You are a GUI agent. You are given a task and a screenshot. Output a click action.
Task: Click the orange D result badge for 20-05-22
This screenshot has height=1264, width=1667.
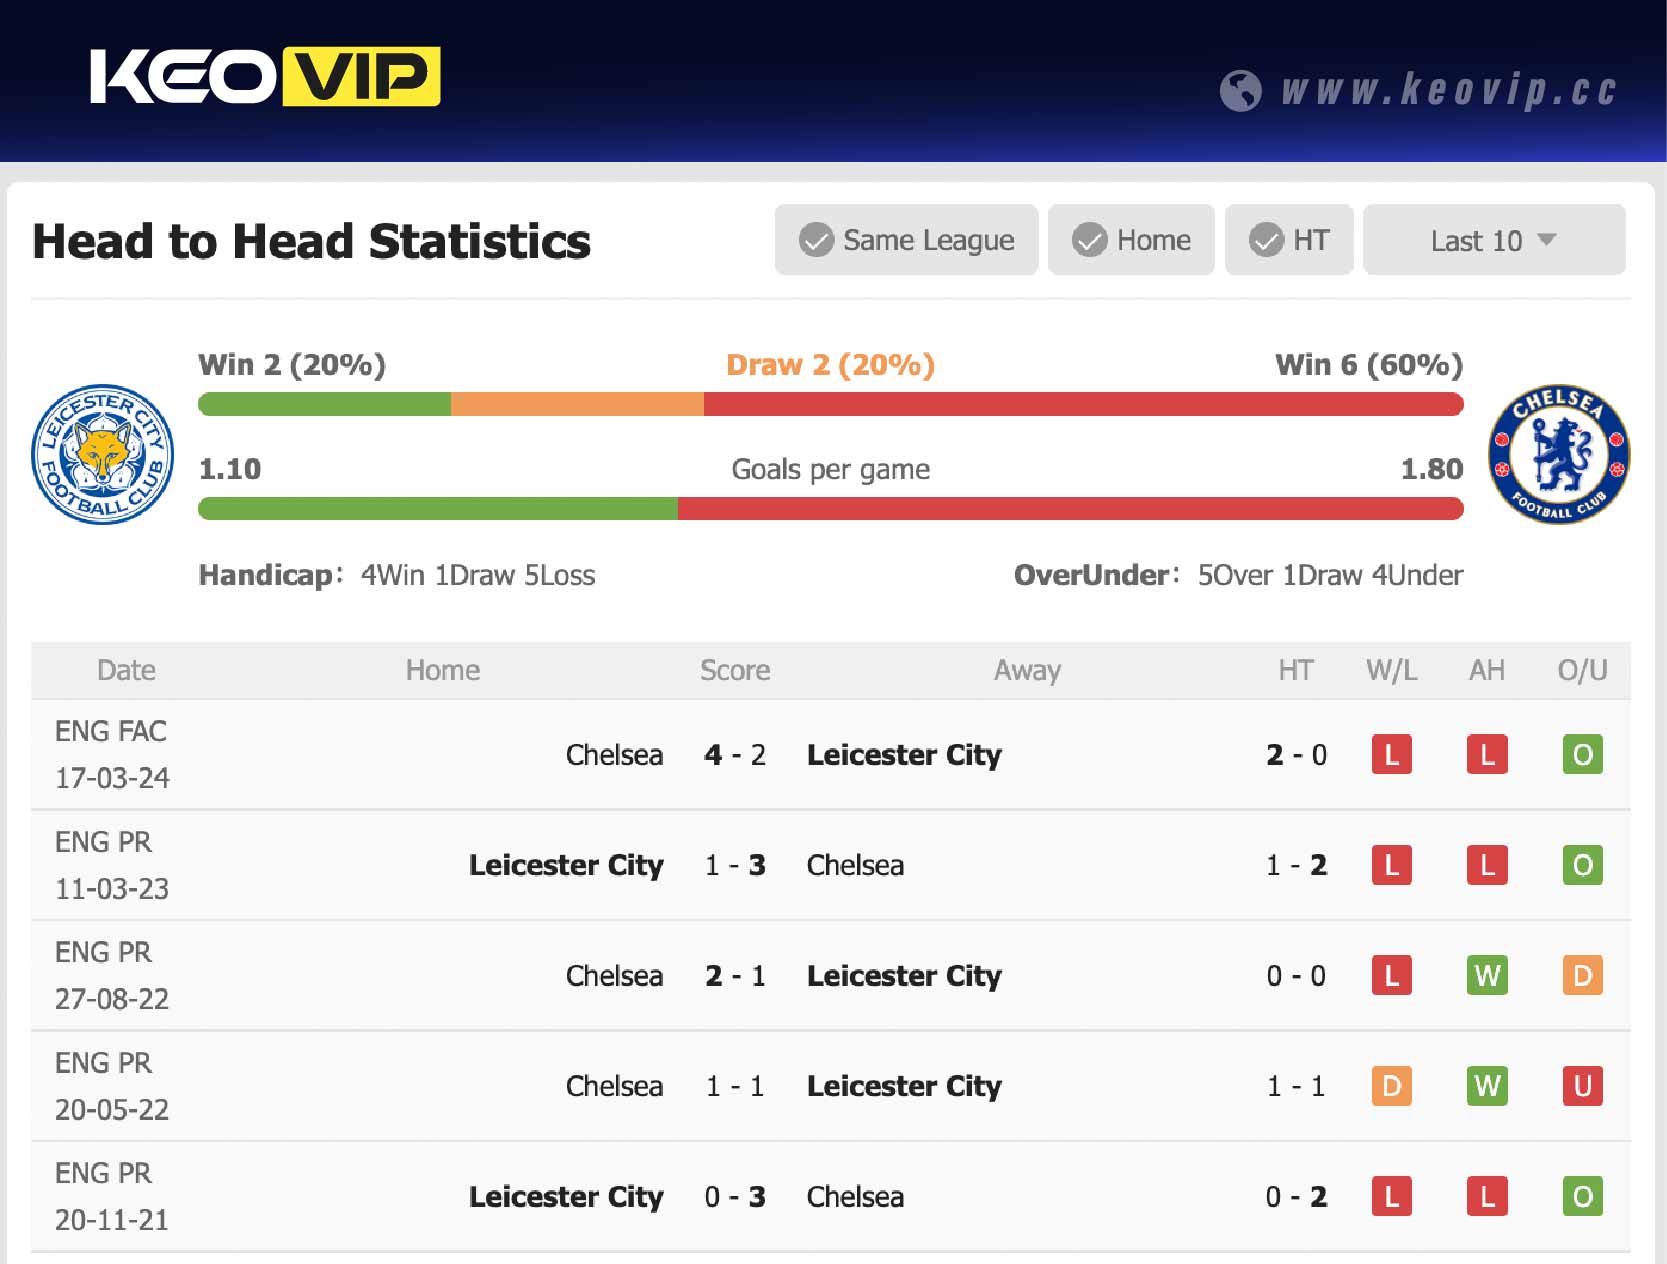pos(1391,1086)
